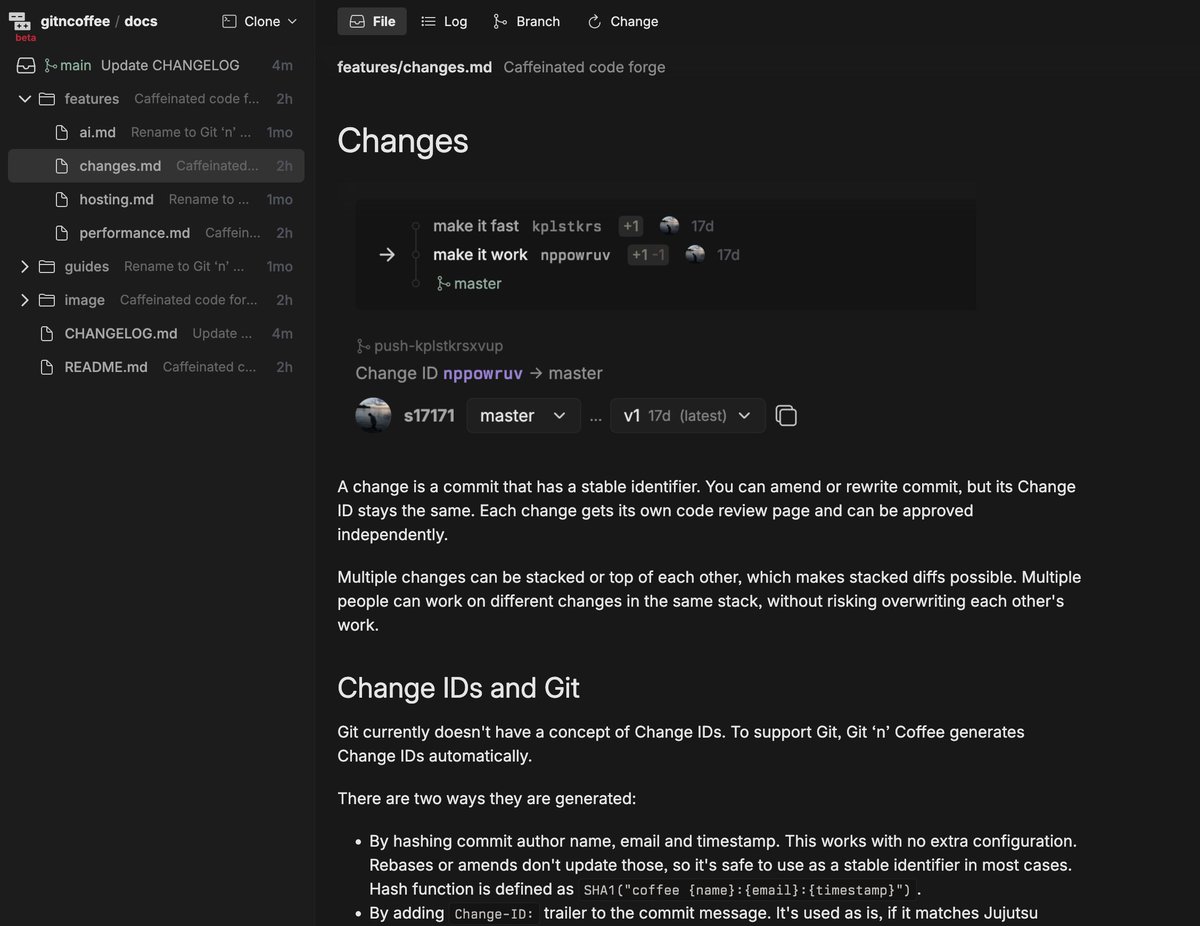Select the main branch label

[68, 65]
